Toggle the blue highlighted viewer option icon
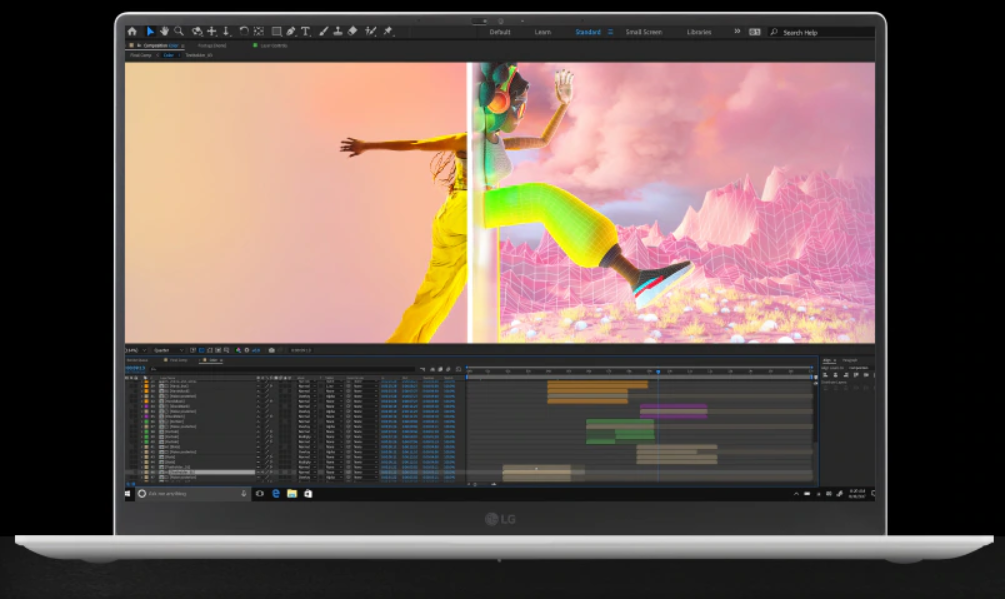The height and width of the screenshot is (599, 1005). [201, 350]
